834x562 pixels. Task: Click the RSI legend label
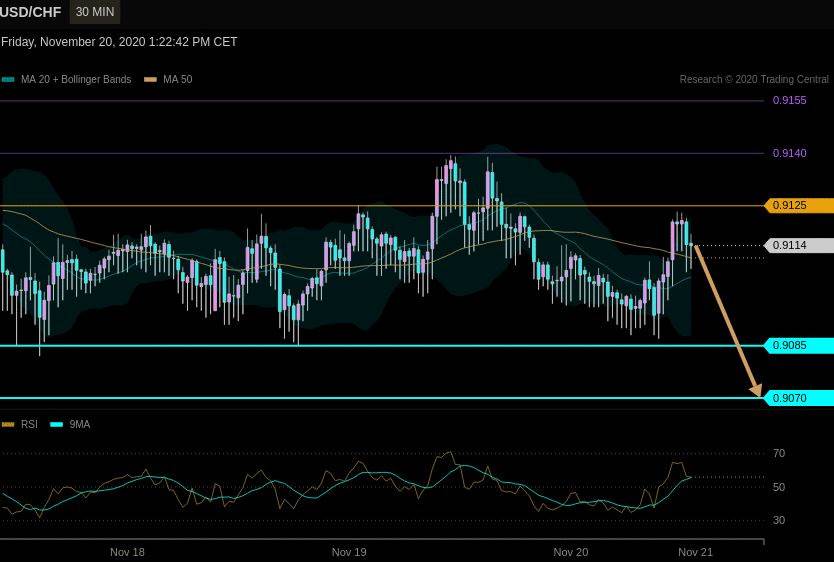pos(29,424)
